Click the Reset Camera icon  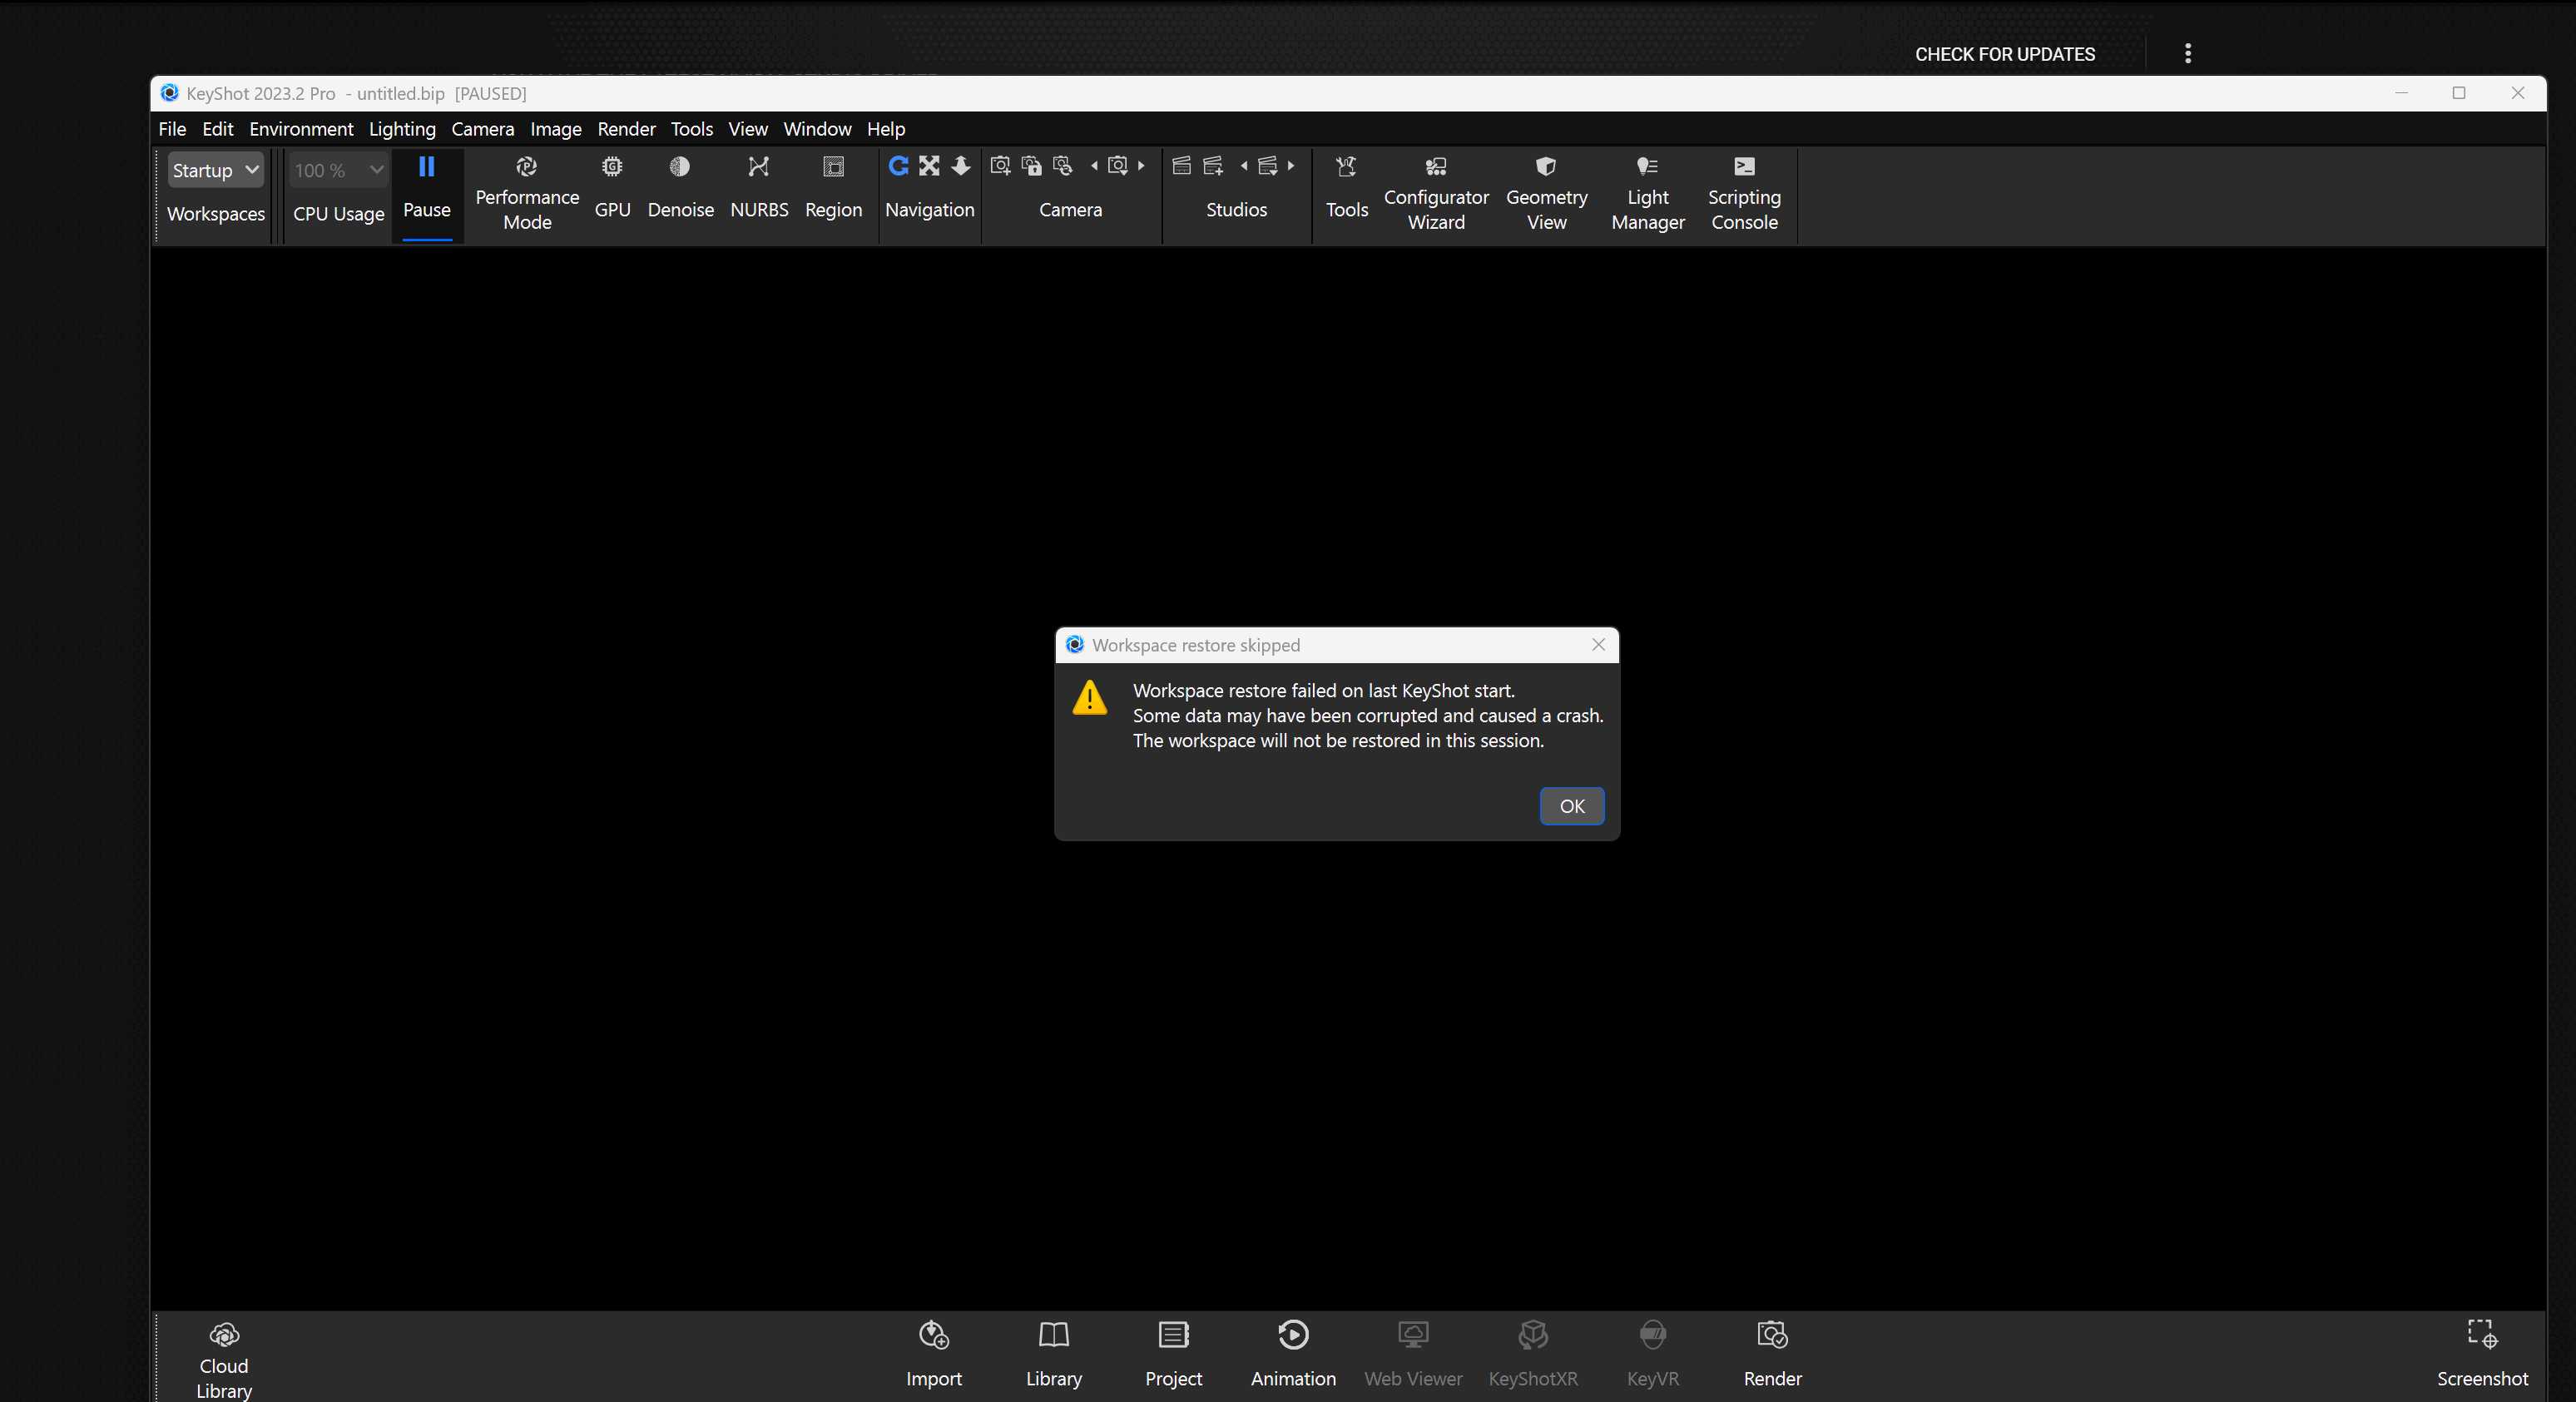coord(1063,166)
